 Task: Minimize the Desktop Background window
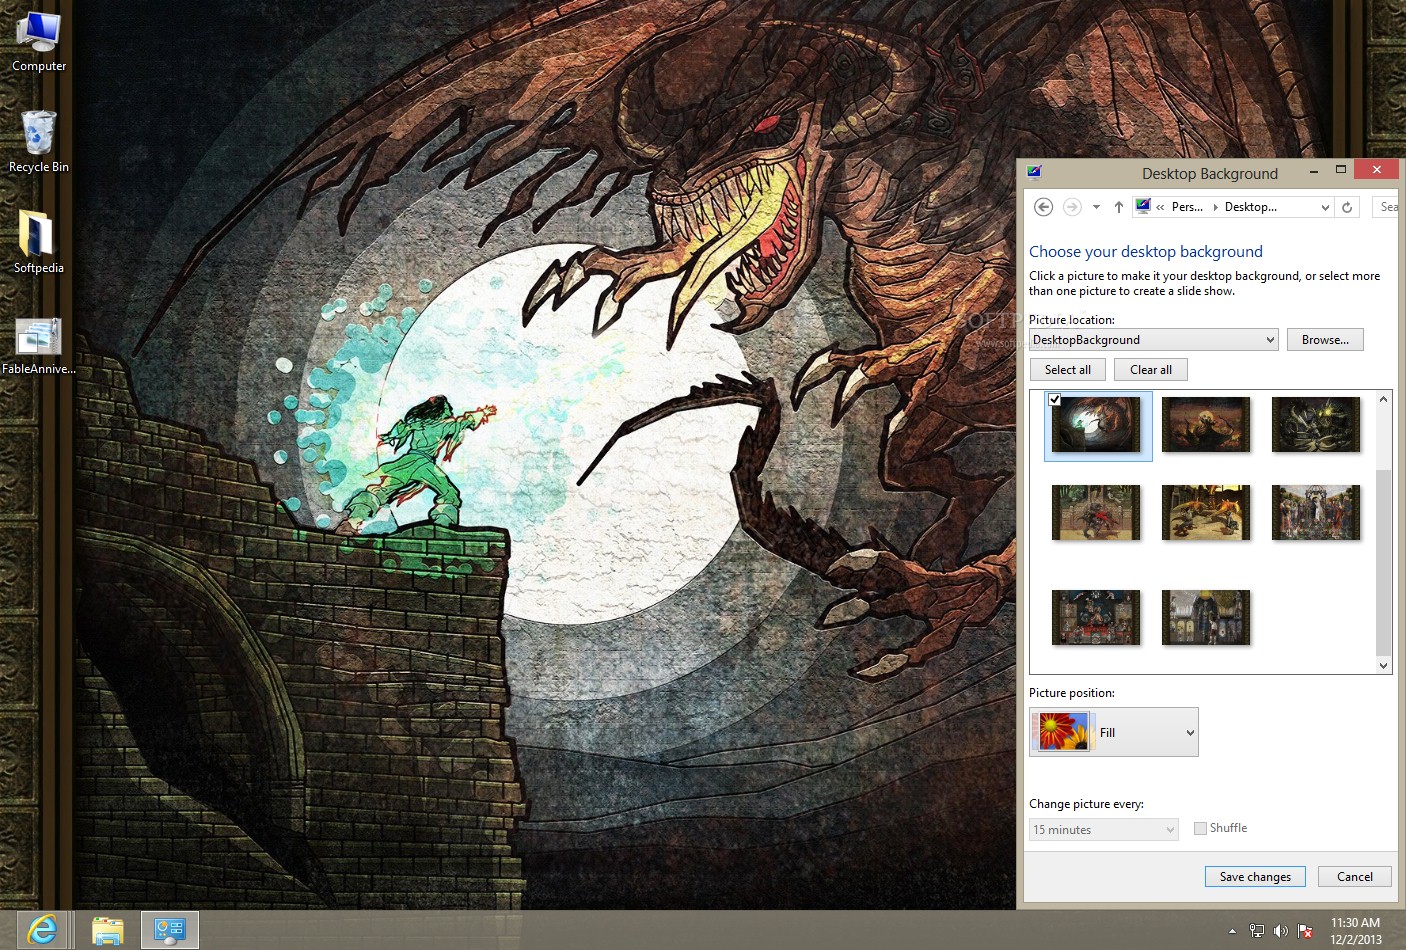point(1314,172)
